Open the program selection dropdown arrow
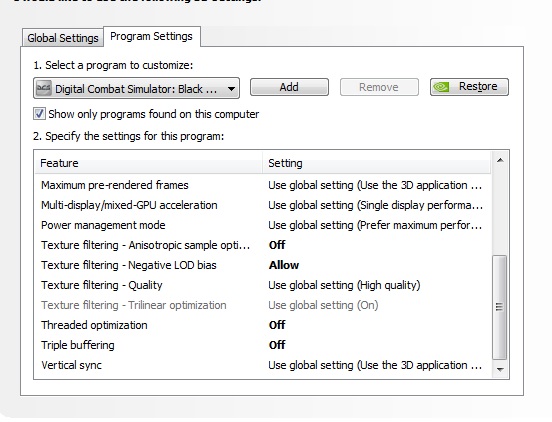Screen dimensions: 552x422 [x=231, y=89]
